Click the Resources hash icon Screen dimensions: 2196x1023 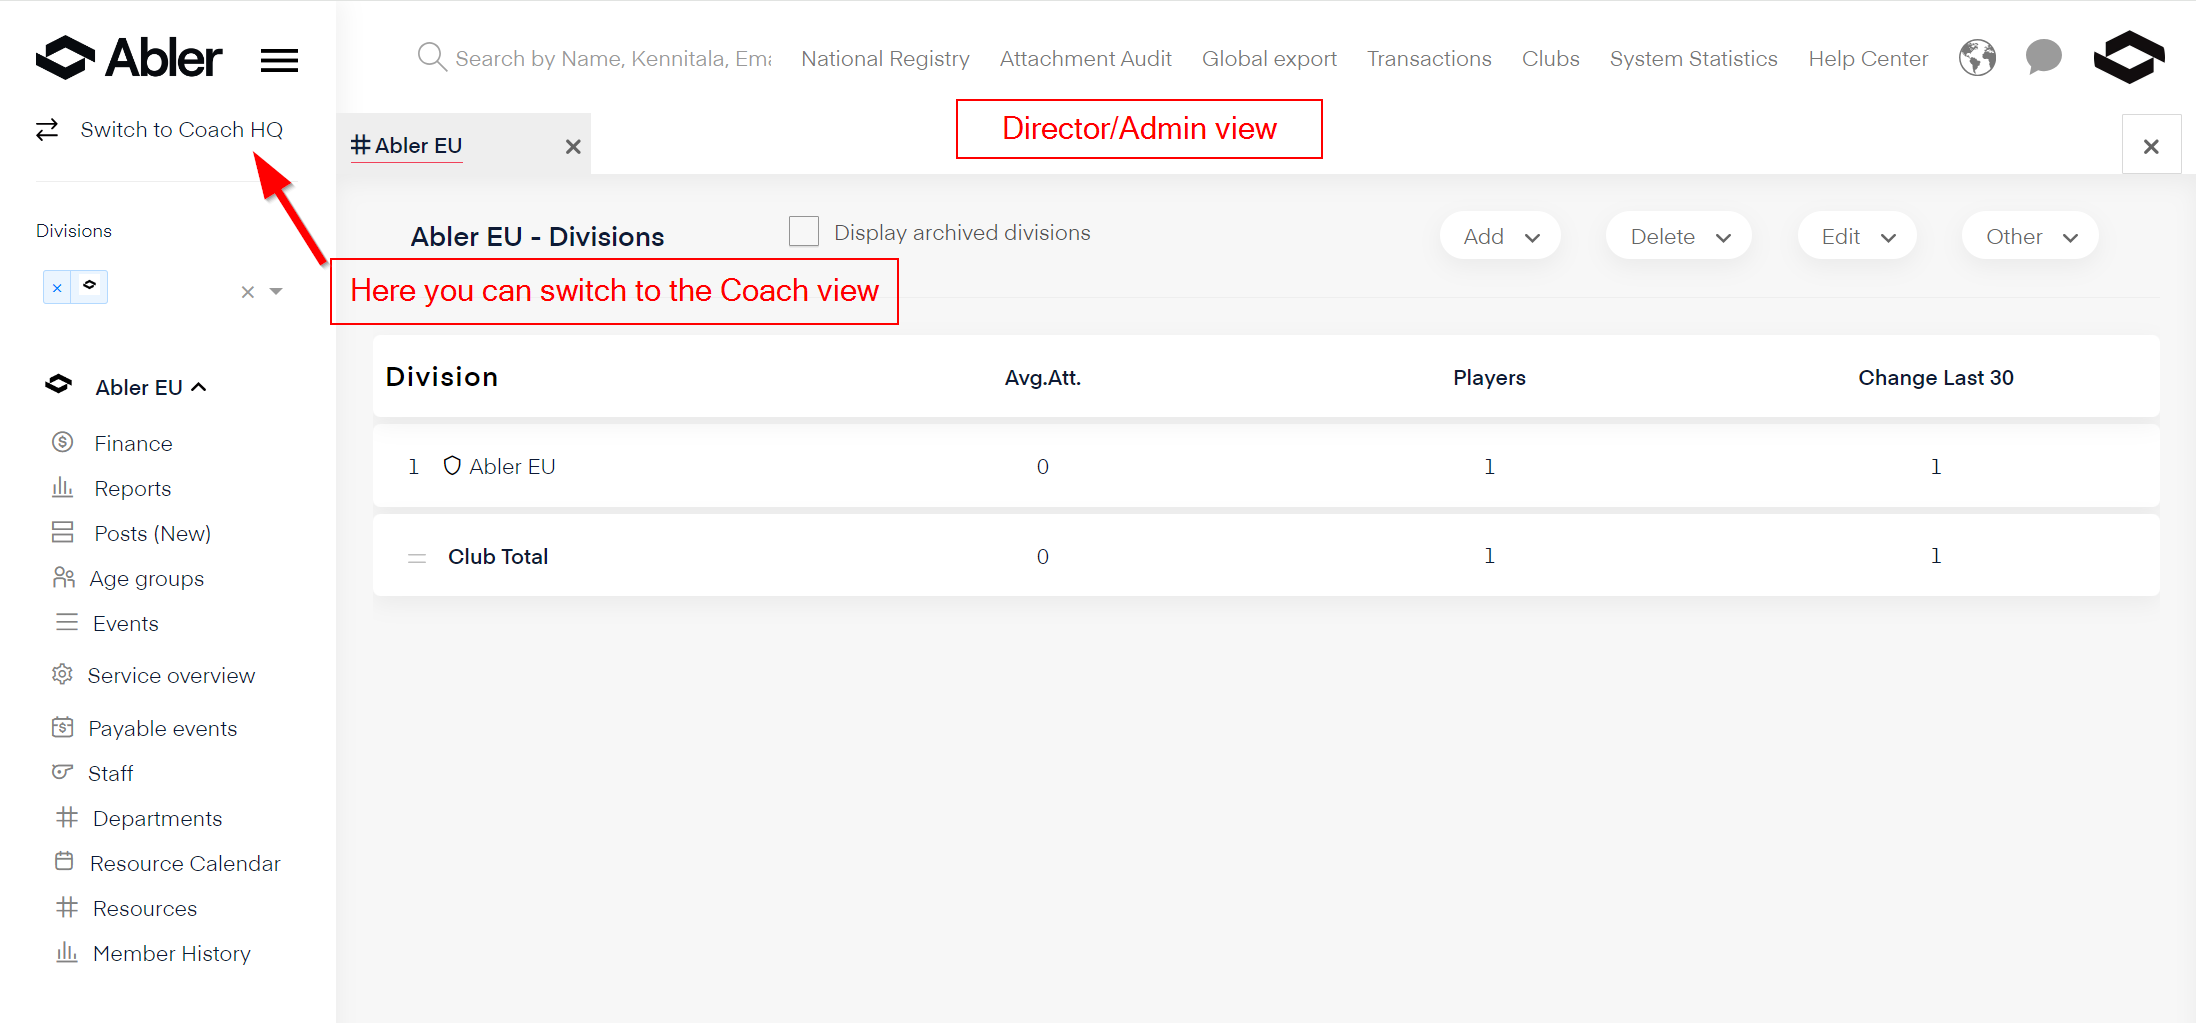(x=67, y=907)
